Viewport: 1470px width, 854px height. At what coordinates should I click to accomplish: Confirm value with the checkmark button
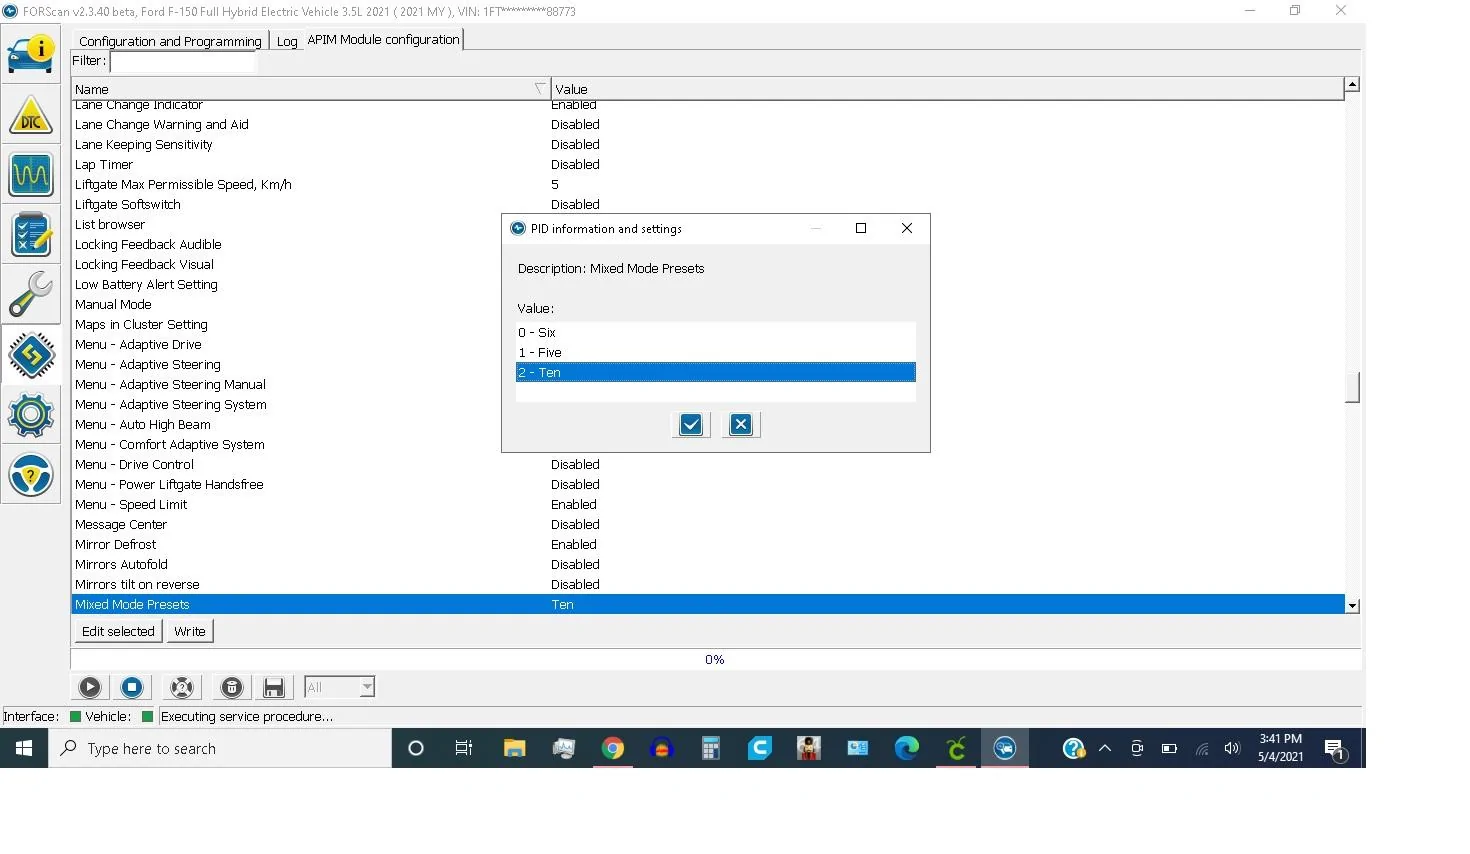pyautogui.click(x=690, y=425)
